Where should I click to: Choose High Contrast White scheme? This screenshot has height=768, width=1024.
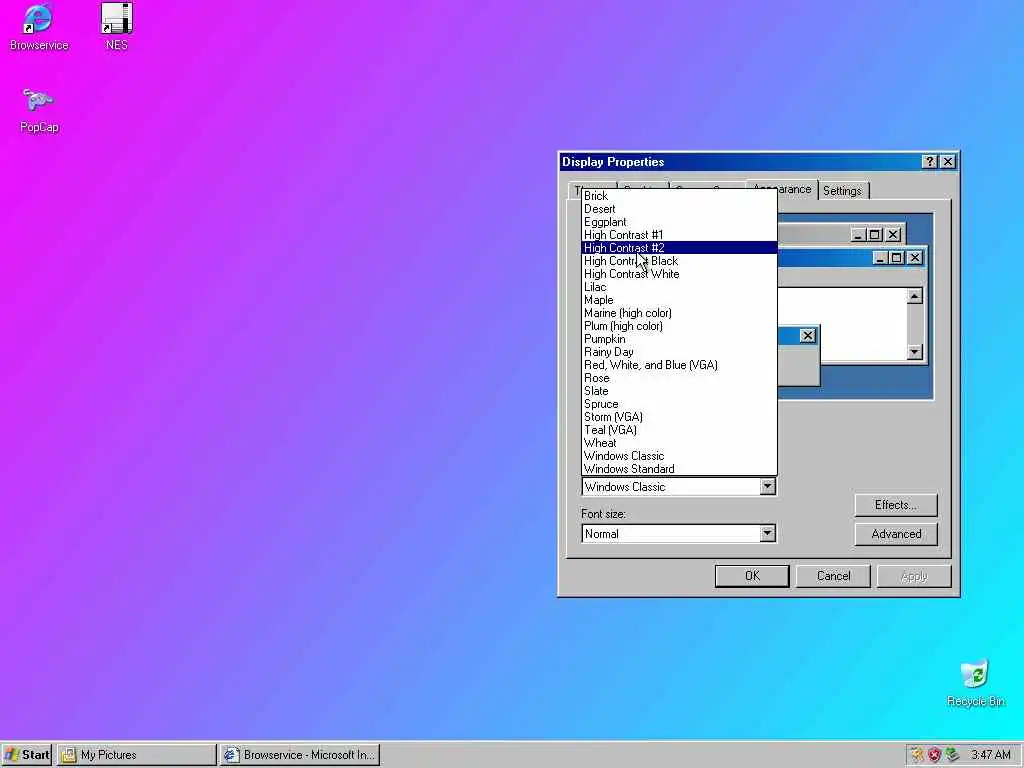[679, 274]
